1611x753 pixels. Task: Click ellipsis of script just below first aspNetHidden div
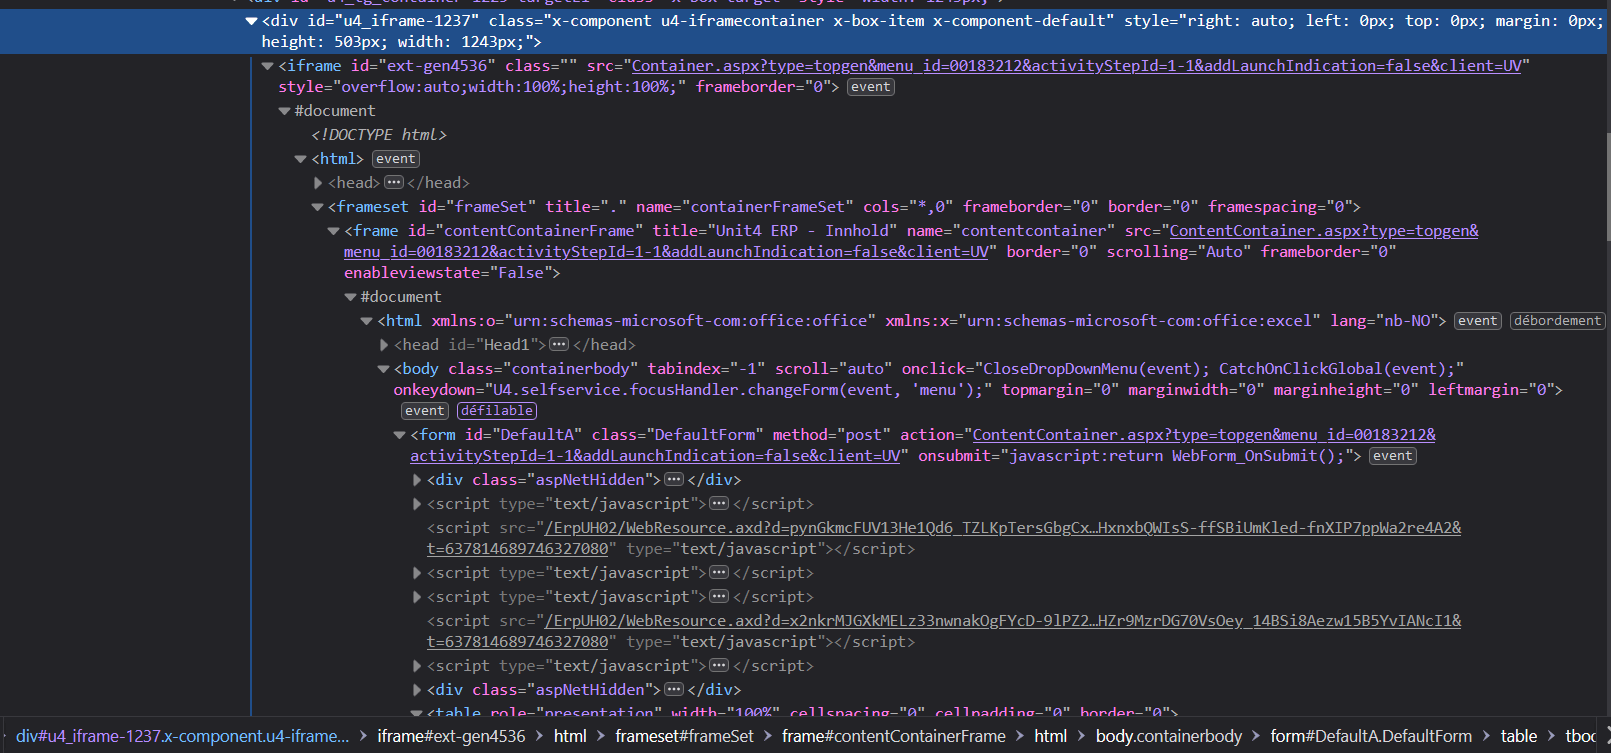click(x=719, y=504)
